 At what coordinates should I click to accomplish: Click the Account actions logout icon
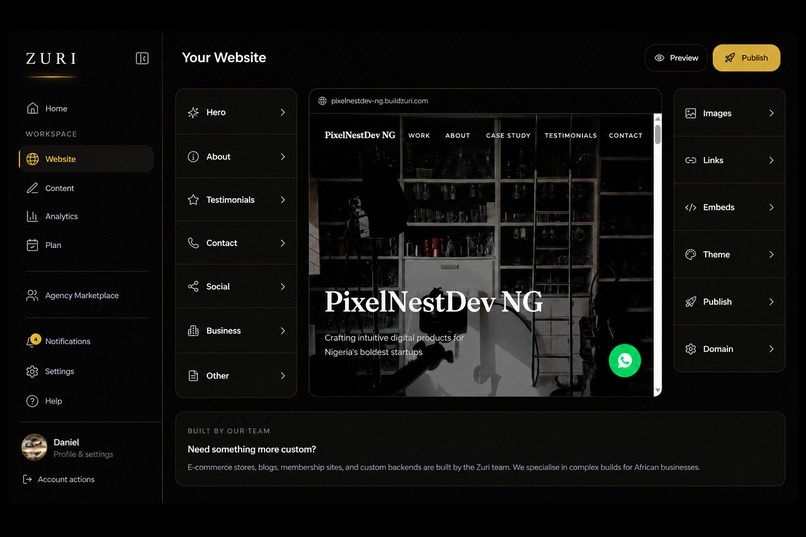27,479
